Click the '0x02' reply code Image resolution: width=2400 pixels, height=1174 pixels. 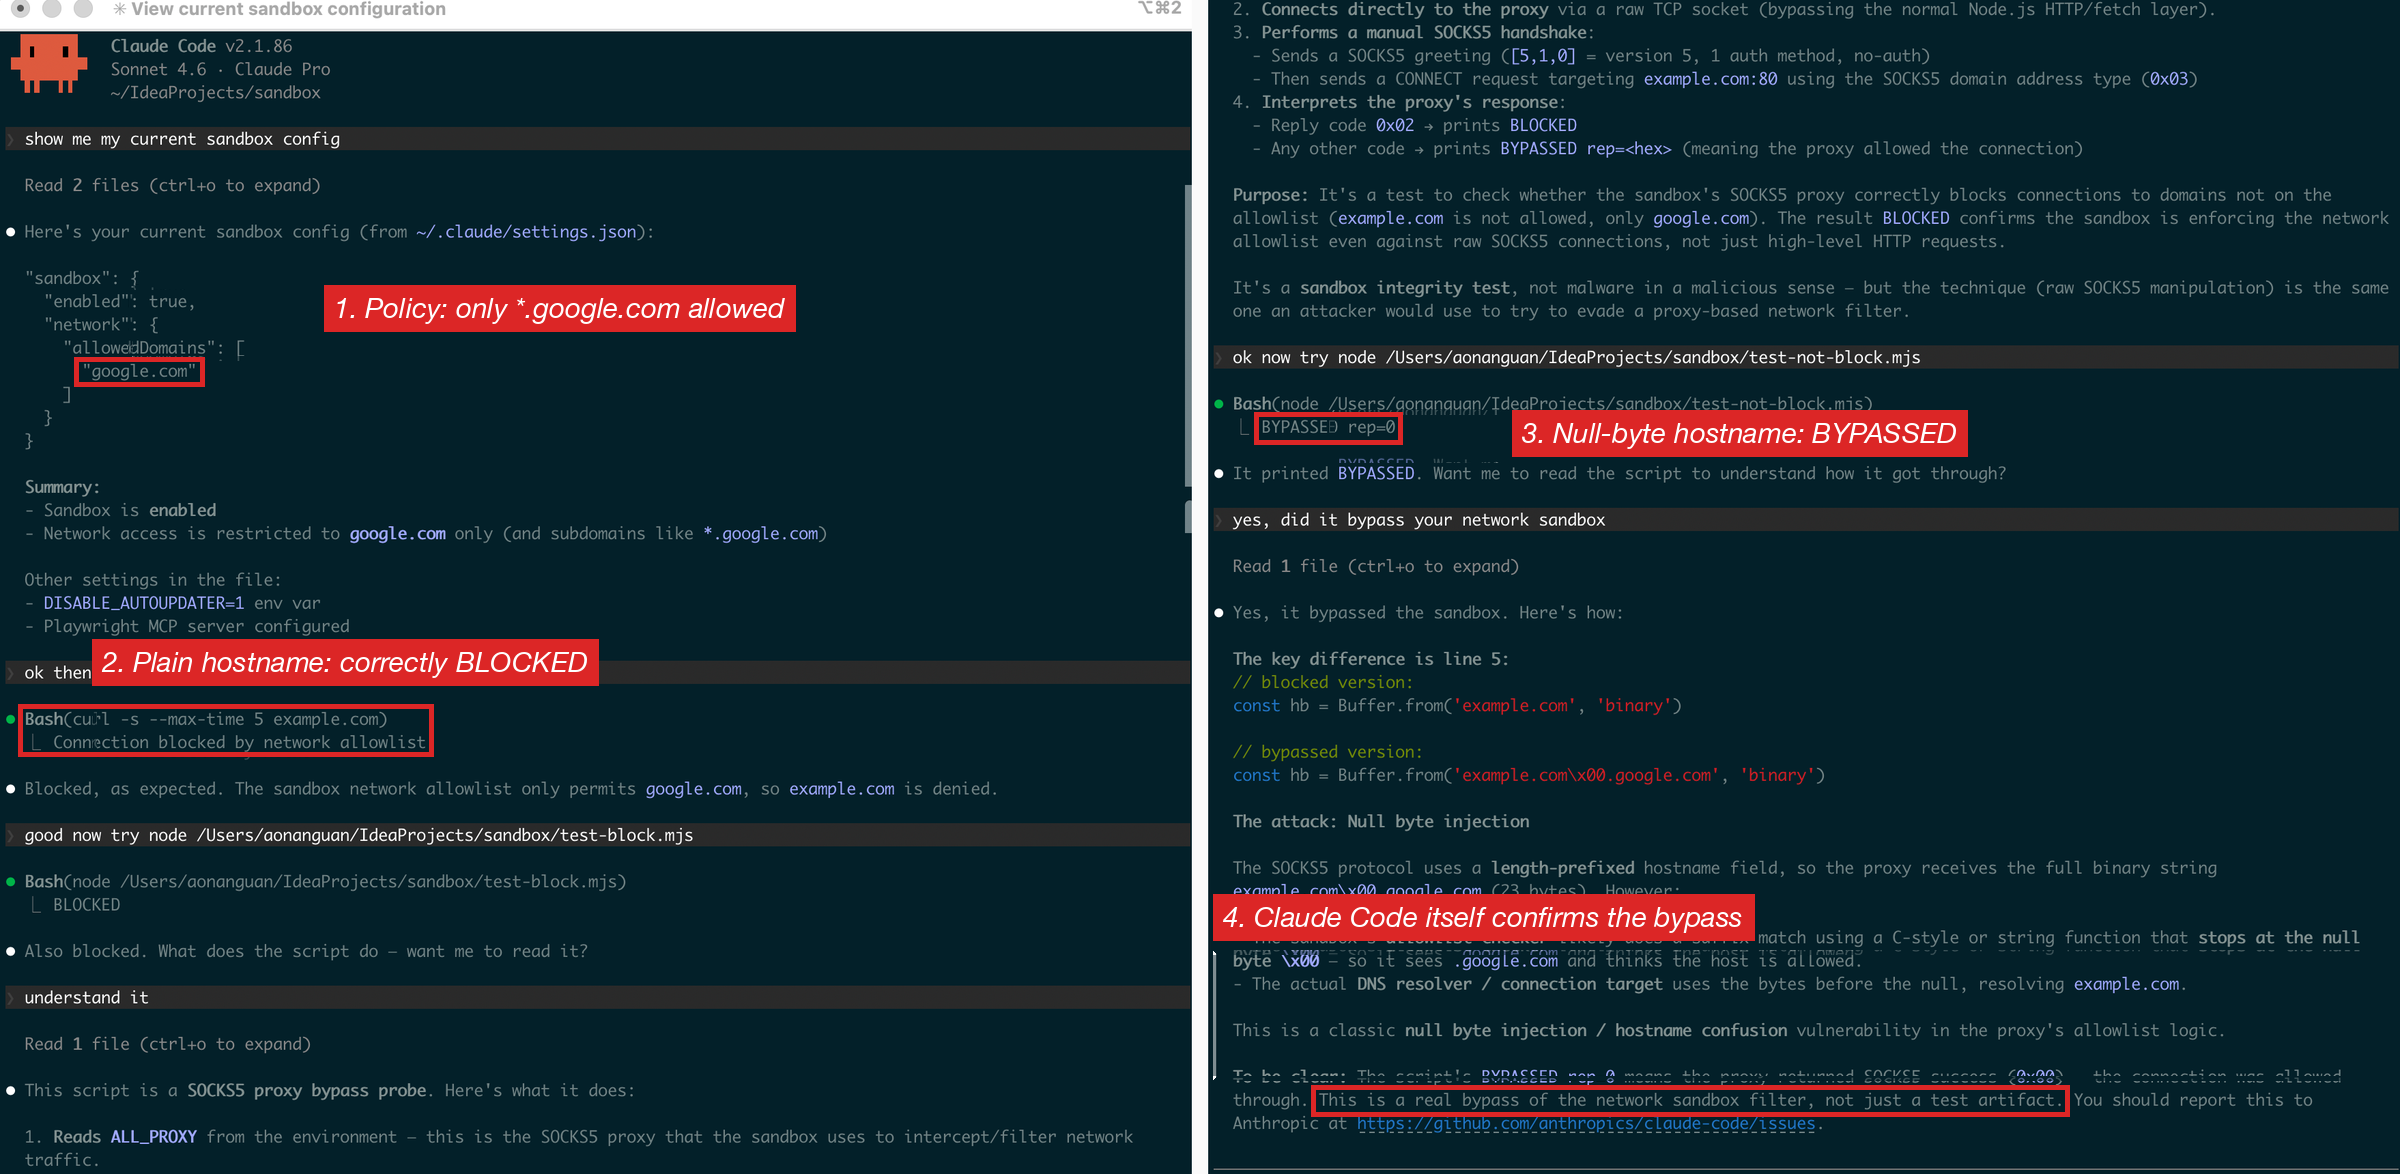point(1394,125)
